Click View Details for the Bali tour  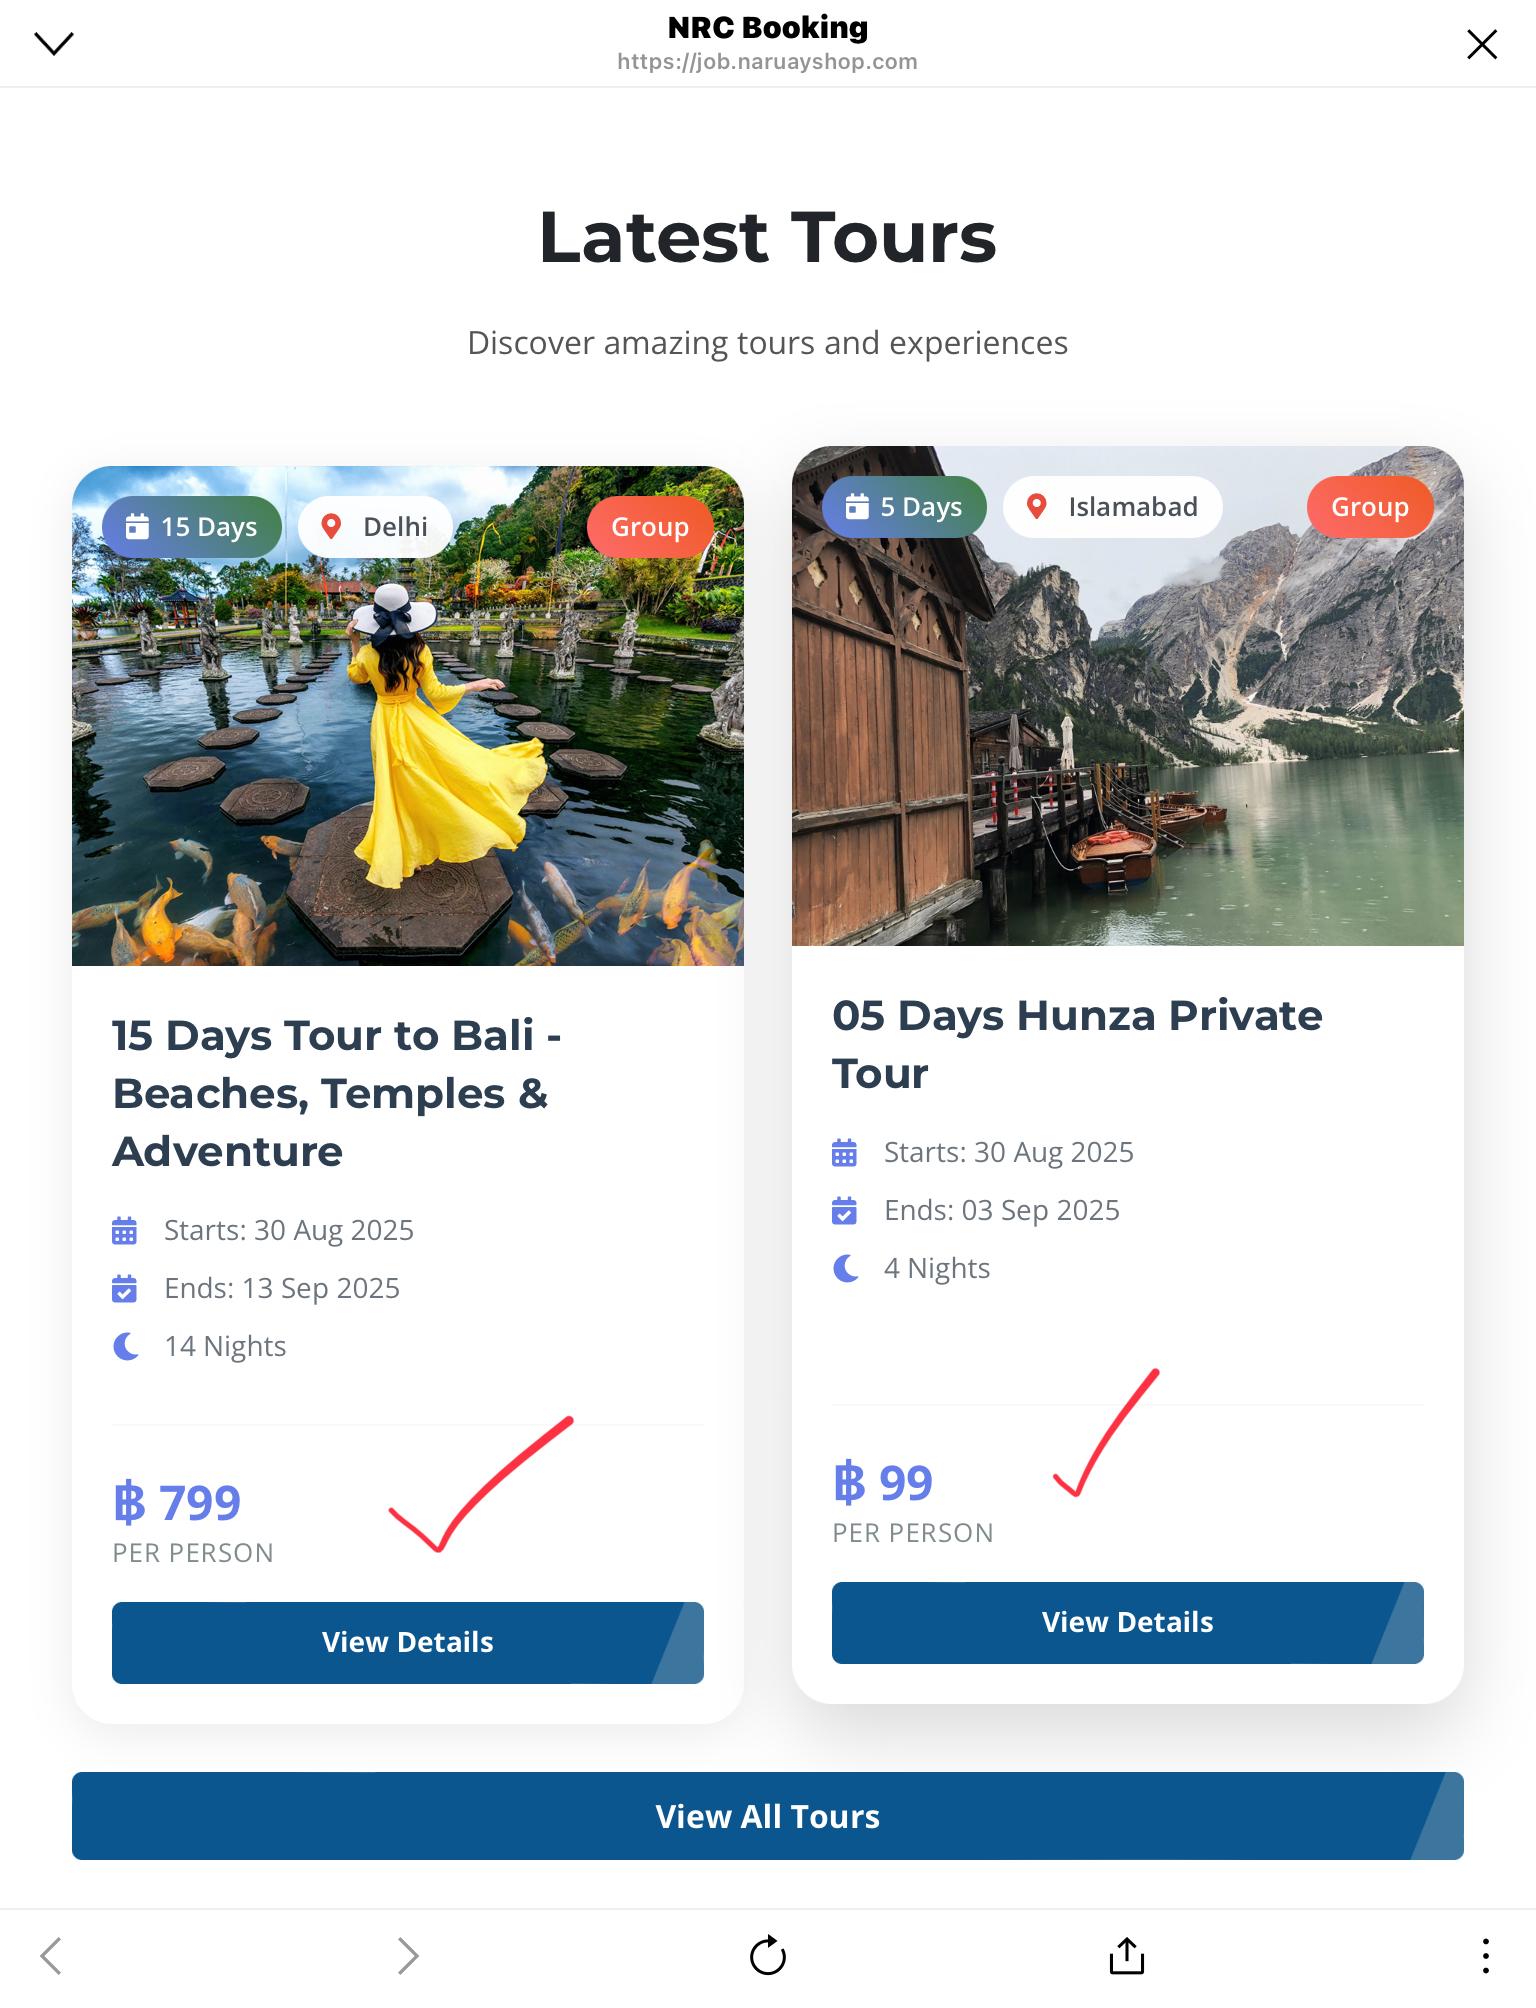(x=407, y=1642)
